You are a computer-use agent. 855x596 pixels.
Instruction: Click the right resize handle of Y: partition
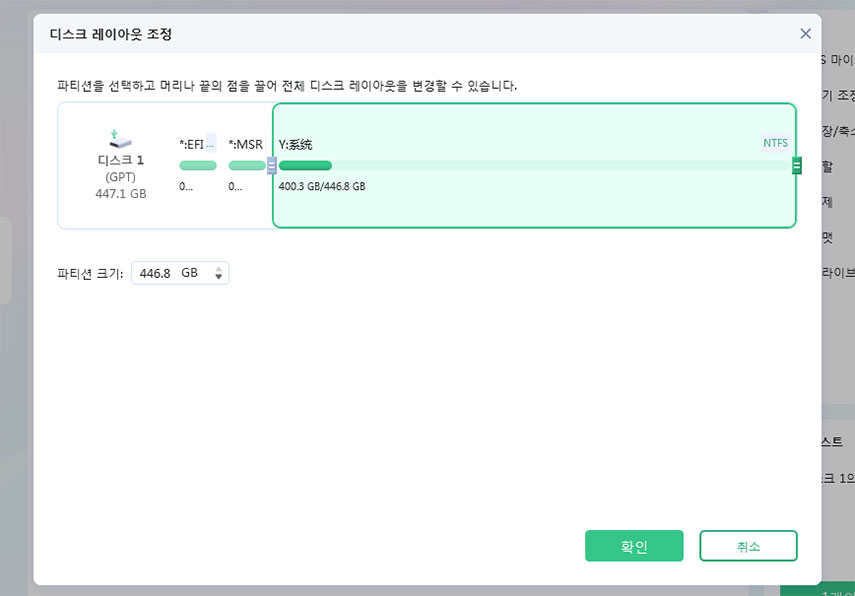pos(797,166)
